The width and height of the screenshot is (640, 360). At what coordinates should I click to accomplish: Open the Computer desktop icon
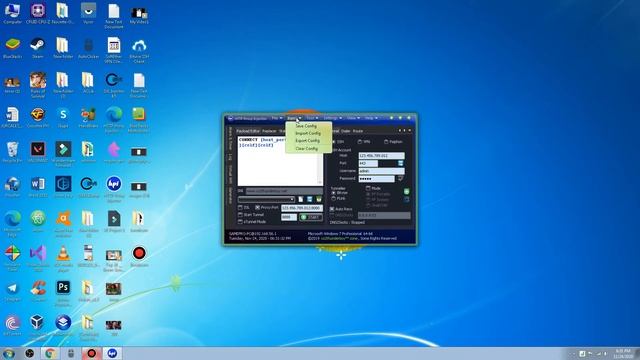click(12, 13)
